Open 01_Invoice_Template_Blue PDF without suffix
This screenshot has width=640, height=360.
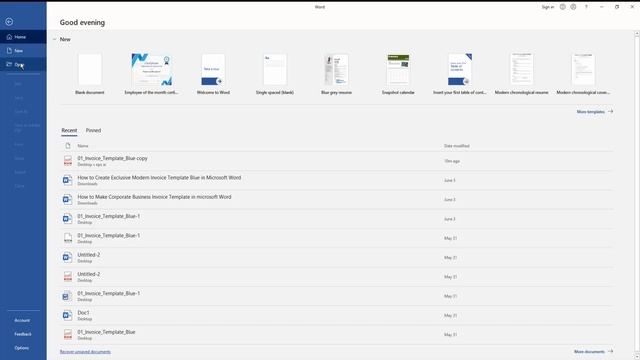[336, 334]
